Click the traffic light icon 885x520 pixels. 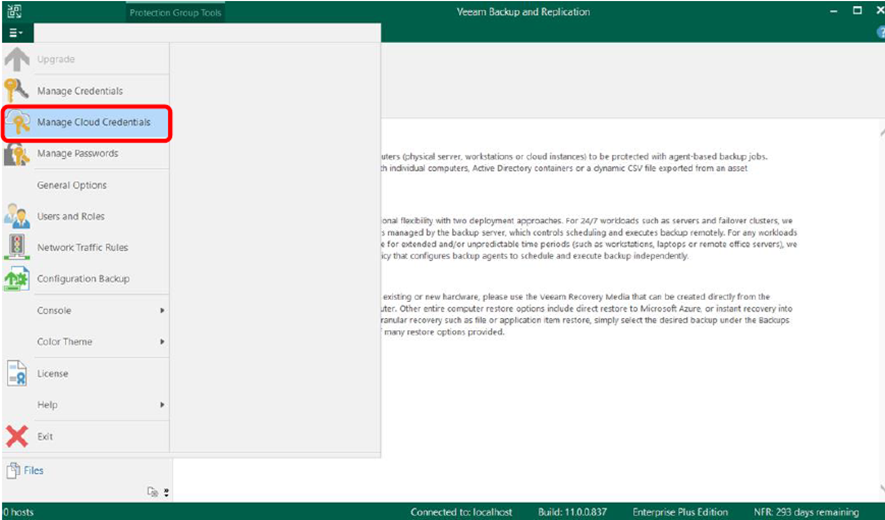click(x=17, y=247)
